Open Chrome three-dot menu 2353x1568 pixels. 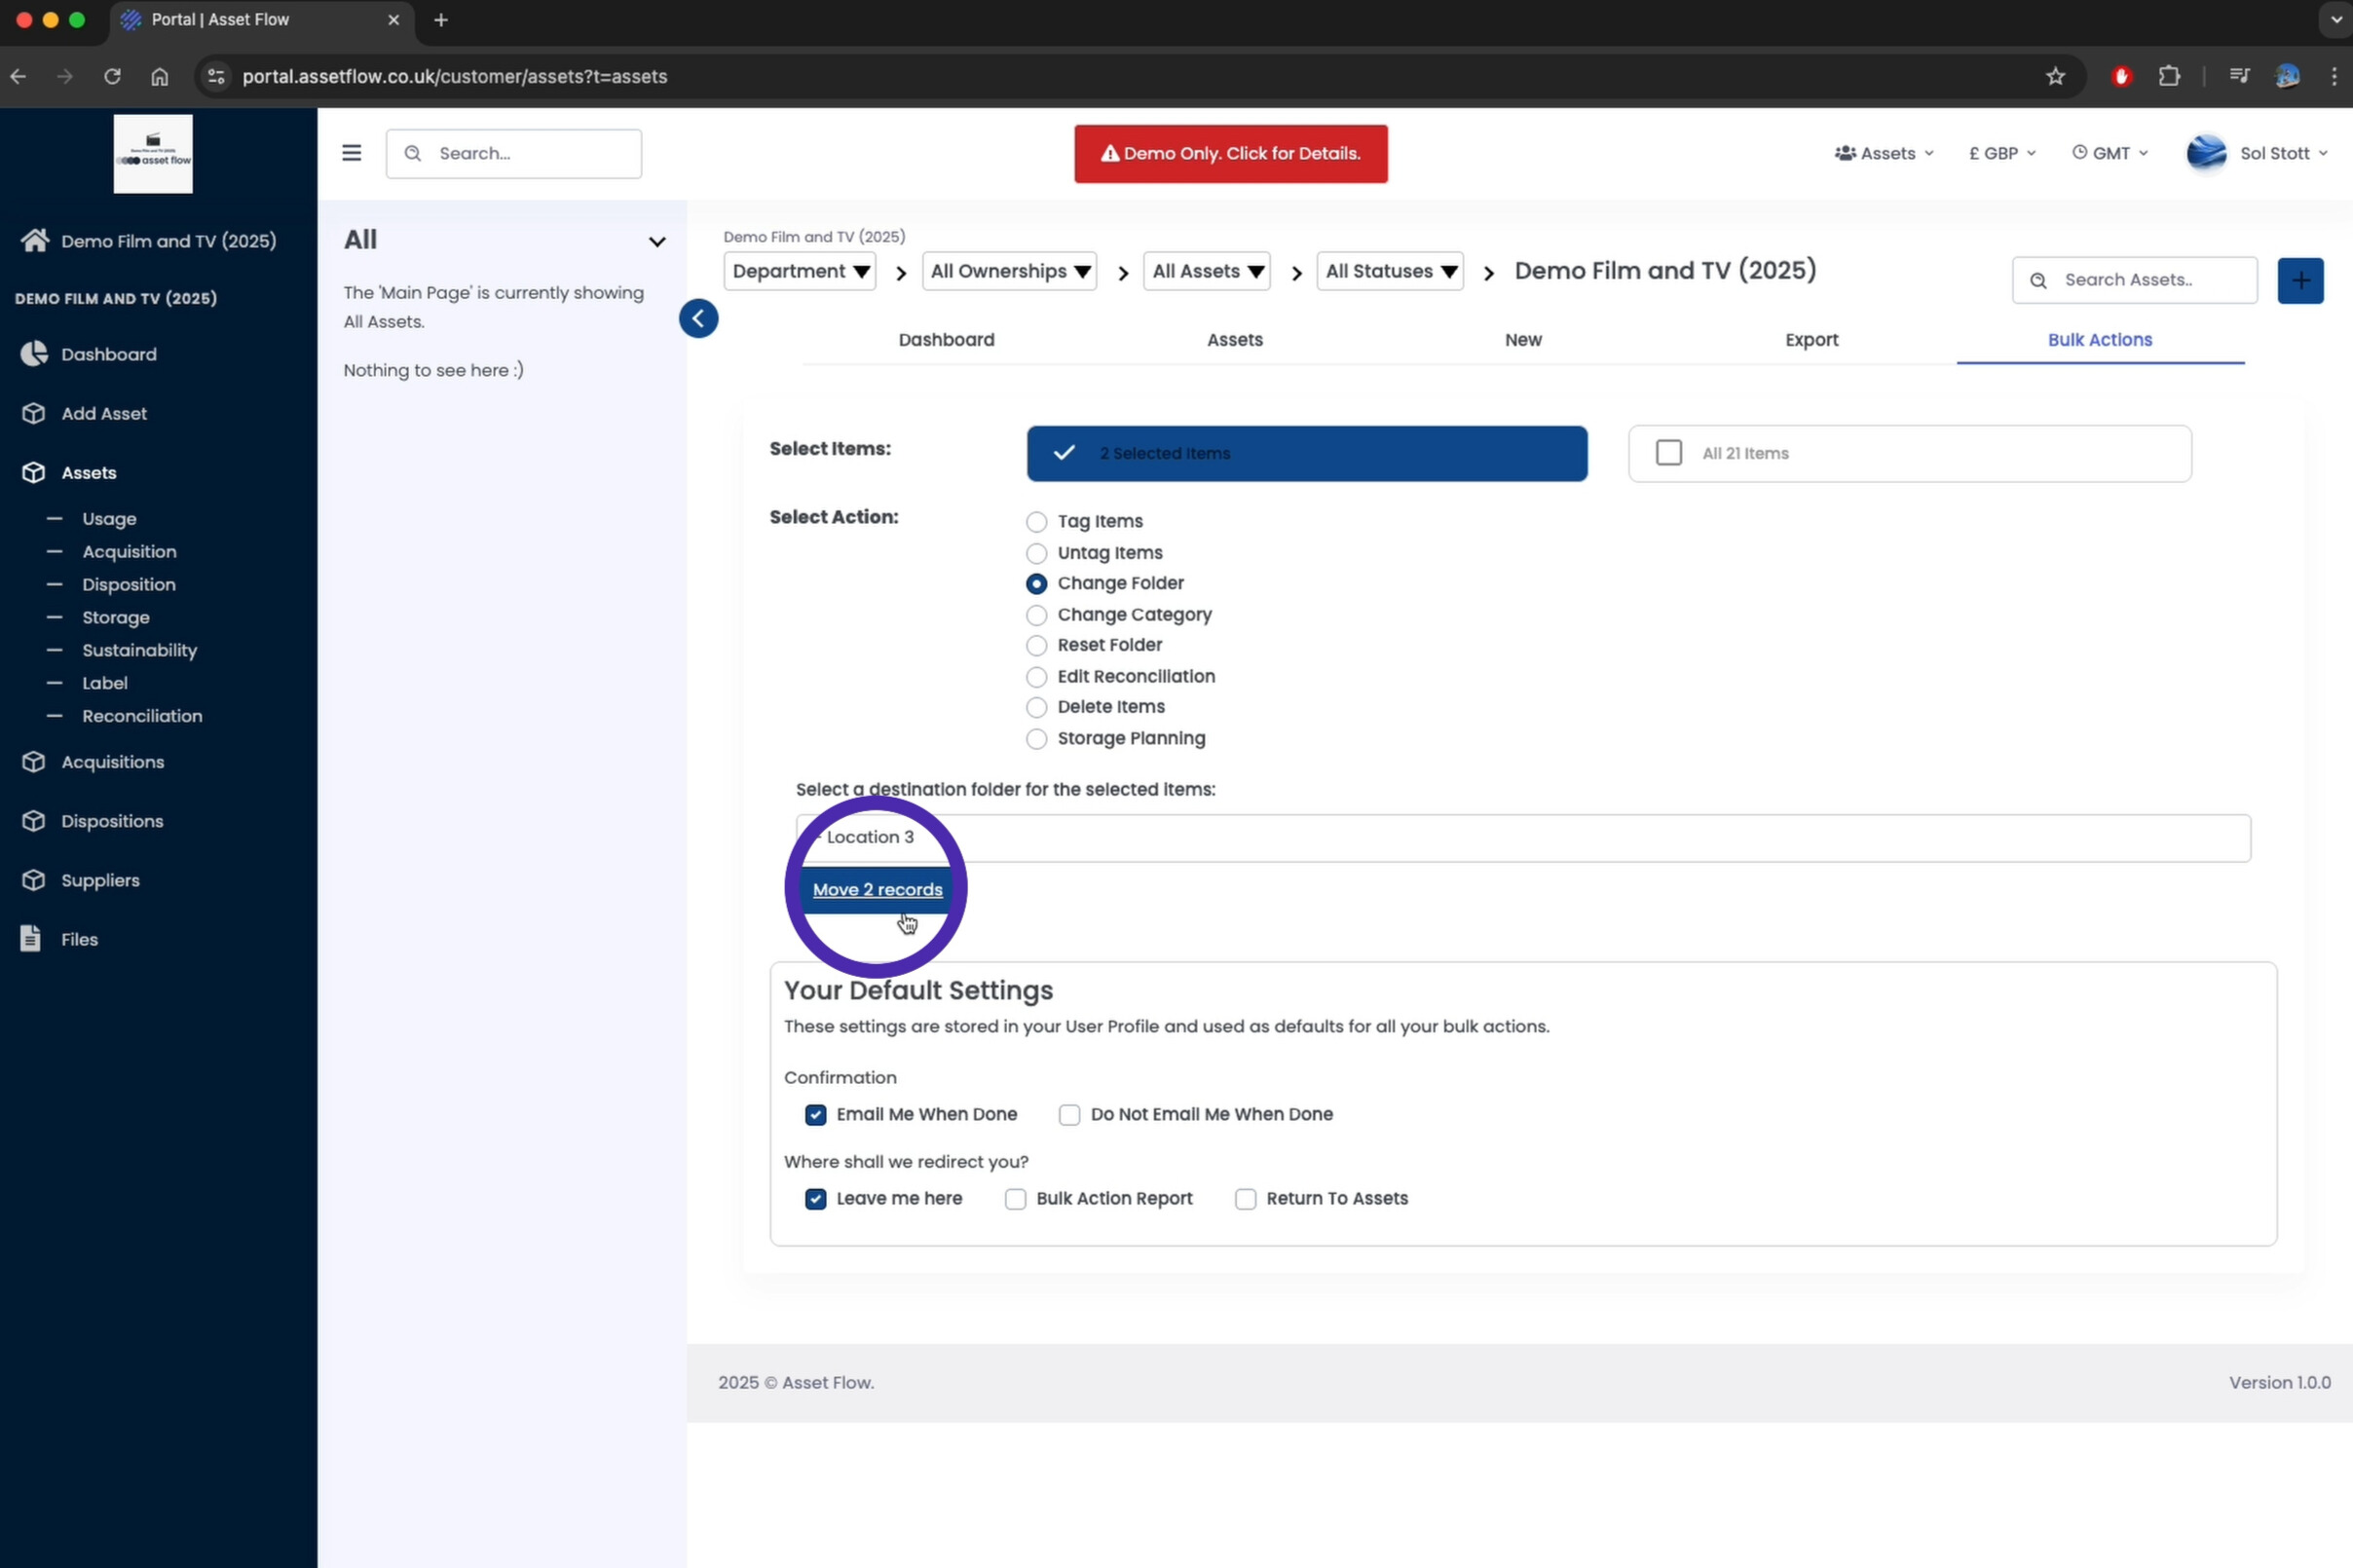coord(2334,76)
